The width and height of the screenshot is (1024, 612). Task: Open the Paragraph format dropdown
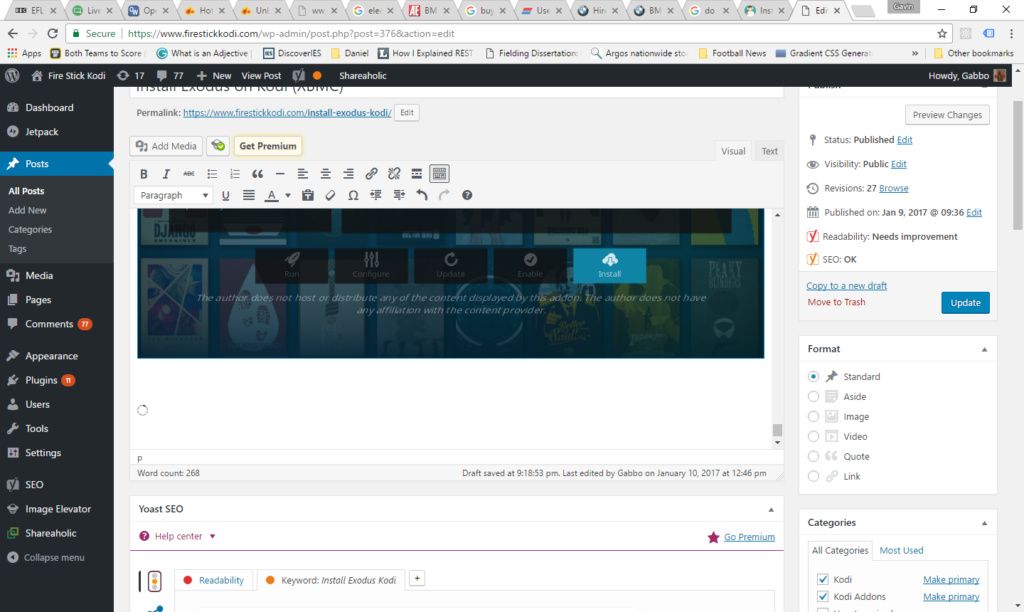coord(173,195)
